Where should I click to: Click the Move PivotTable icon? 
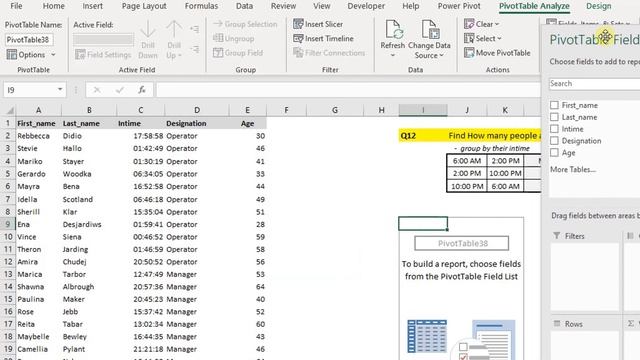click(x=469, y=53)
